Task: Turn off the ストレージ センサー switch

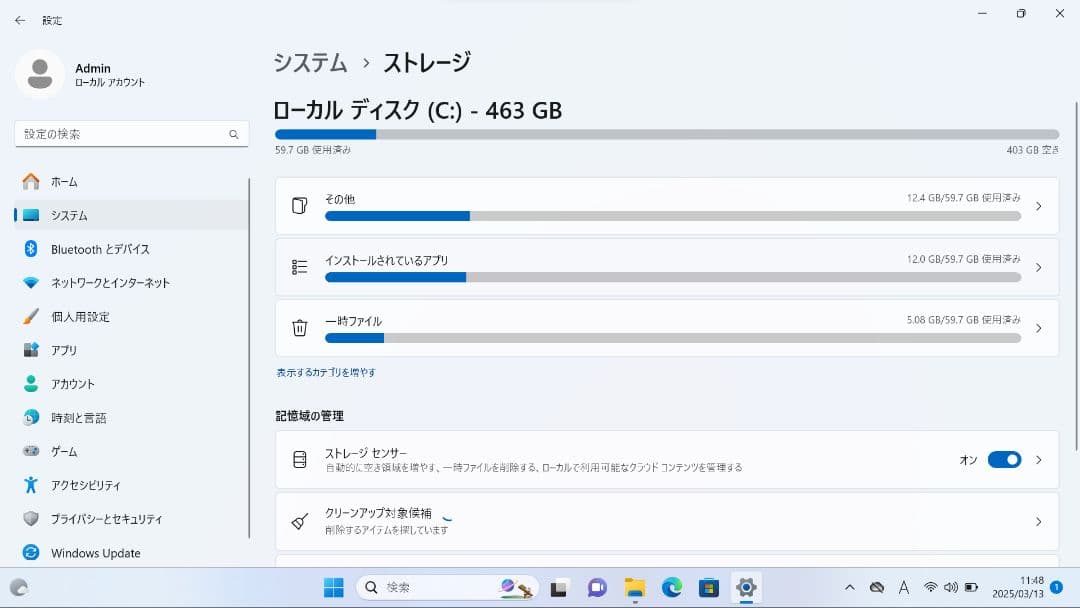Action: [1005, 459]
